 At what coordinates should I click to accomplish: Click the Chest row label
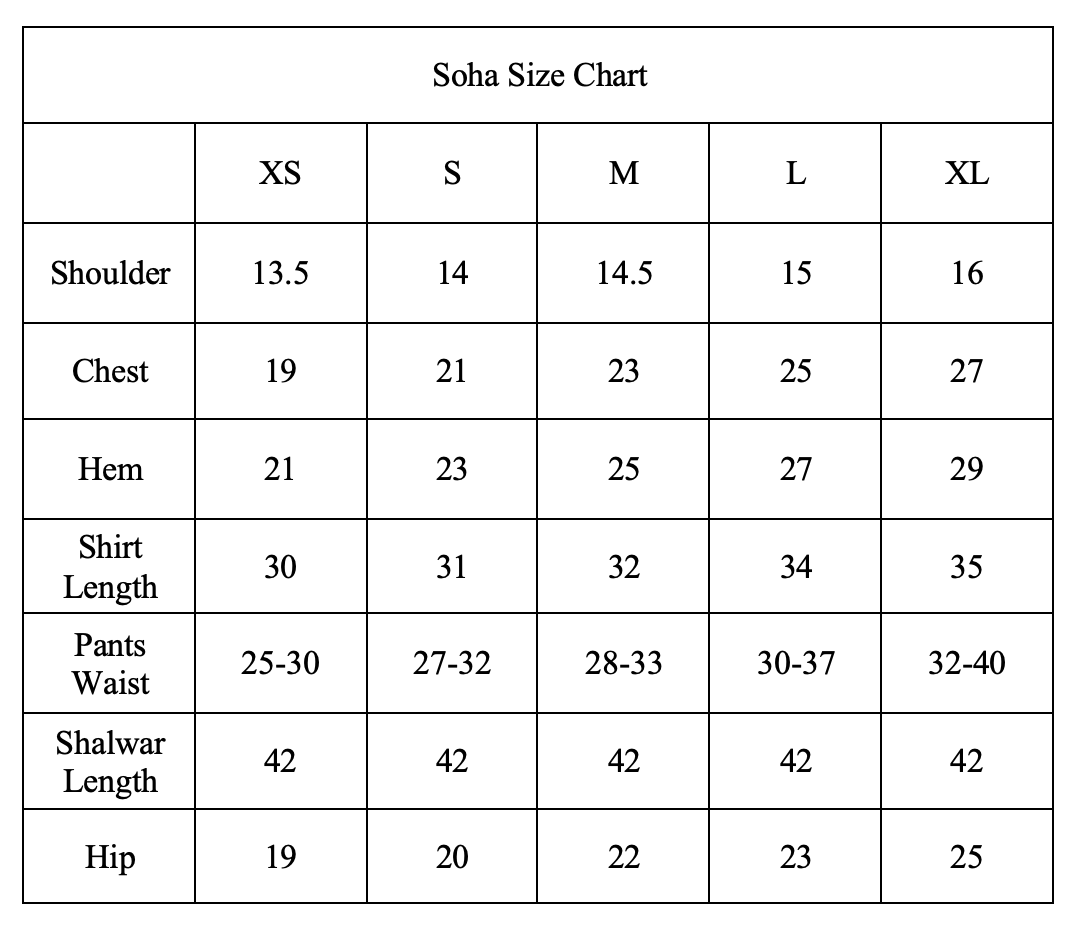pos(110,371)
